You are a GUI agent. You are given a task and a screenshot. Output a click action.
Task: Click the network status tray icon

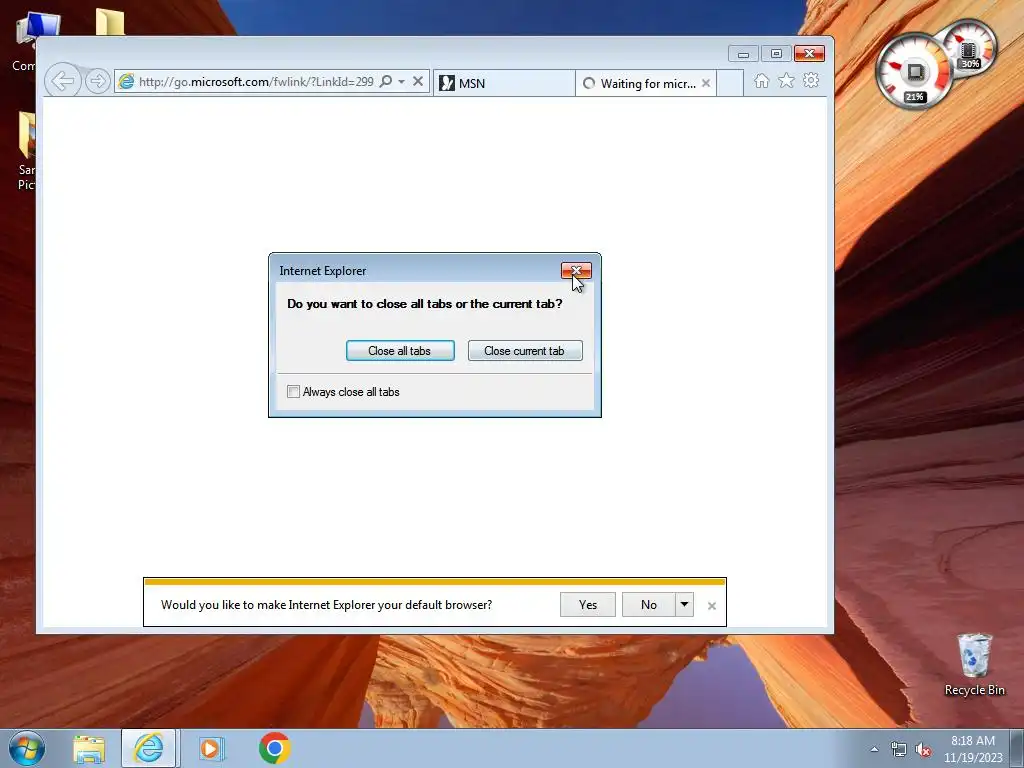tap(899, 750)
